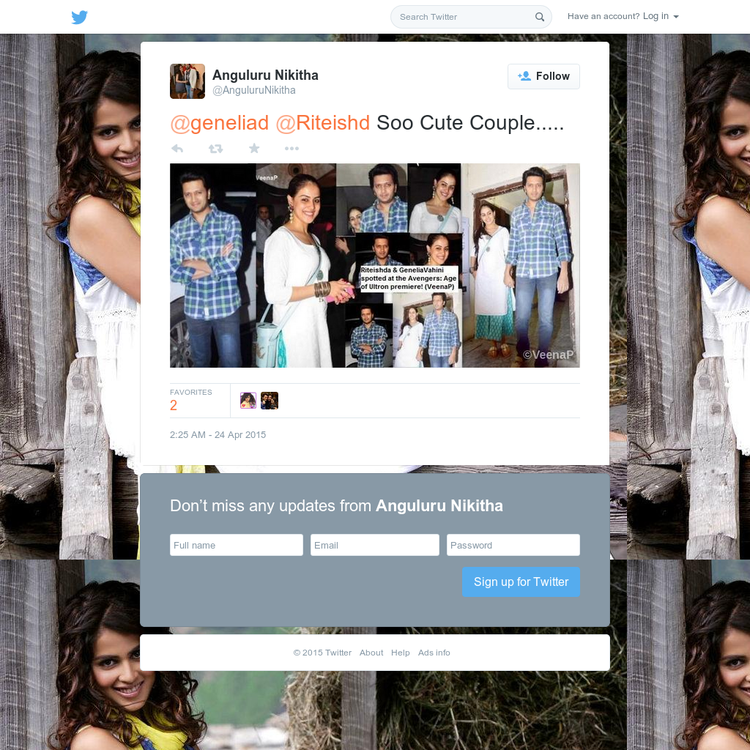
Task: Favorite the tweet using star icon
Action: point(254,148)
